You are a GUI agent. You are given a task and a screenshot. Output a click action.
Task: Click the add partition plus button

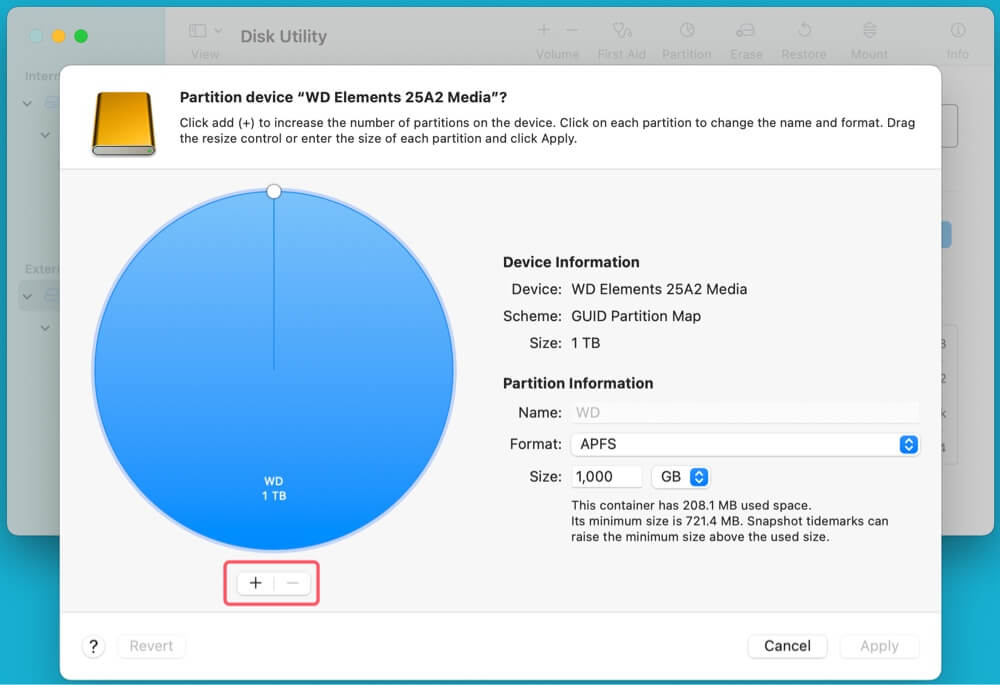click(255, 583)
